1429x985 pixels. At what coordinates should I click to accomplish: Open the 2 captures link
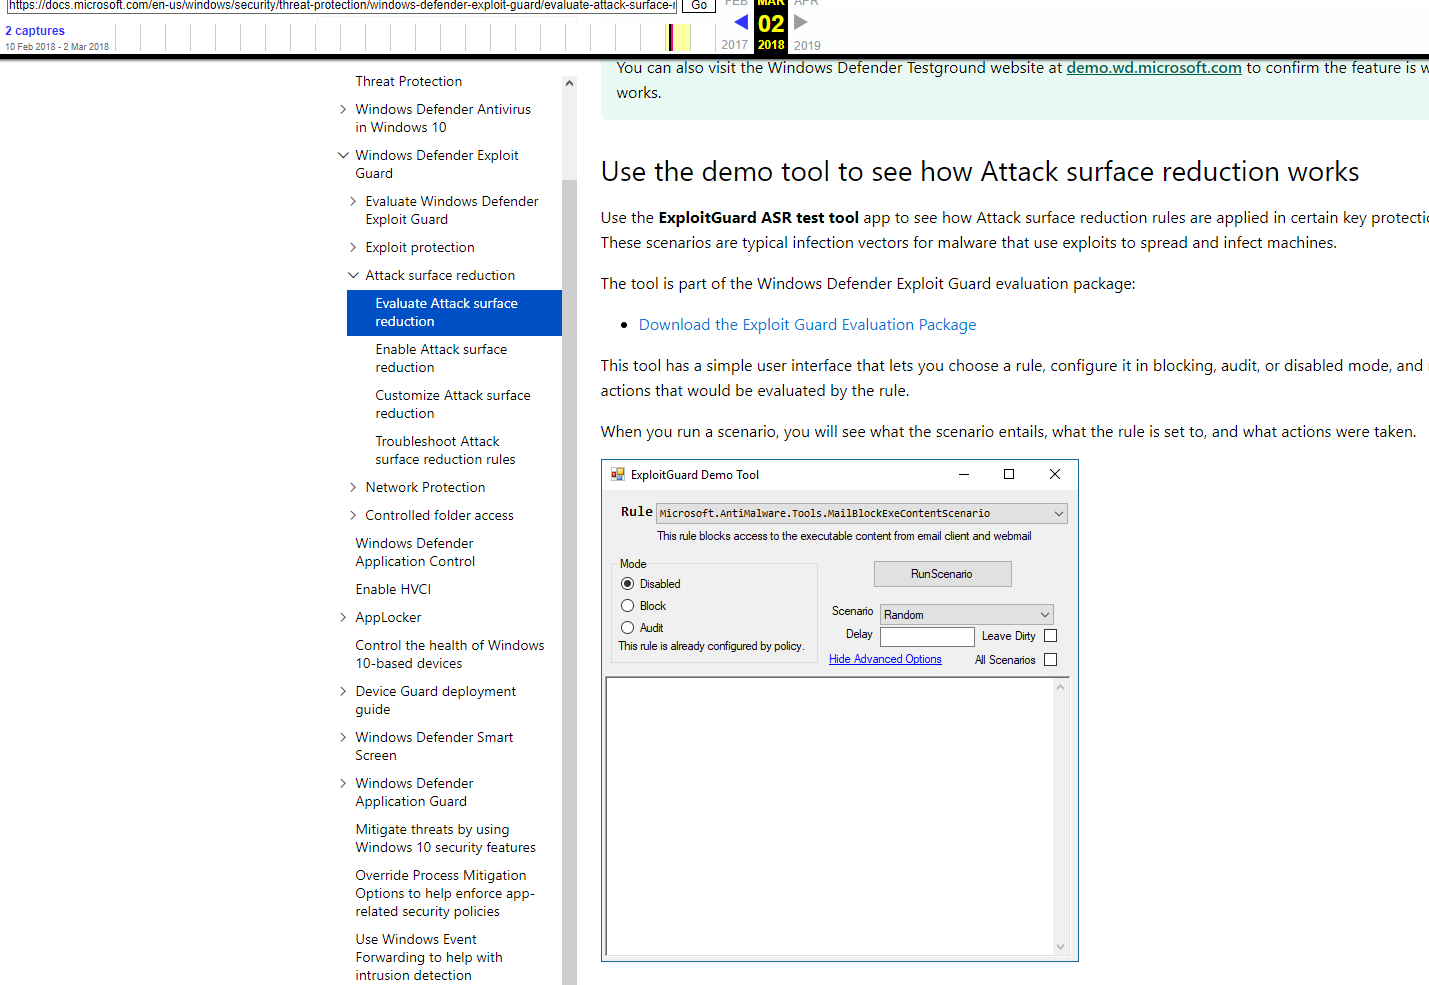pos(35,31)
